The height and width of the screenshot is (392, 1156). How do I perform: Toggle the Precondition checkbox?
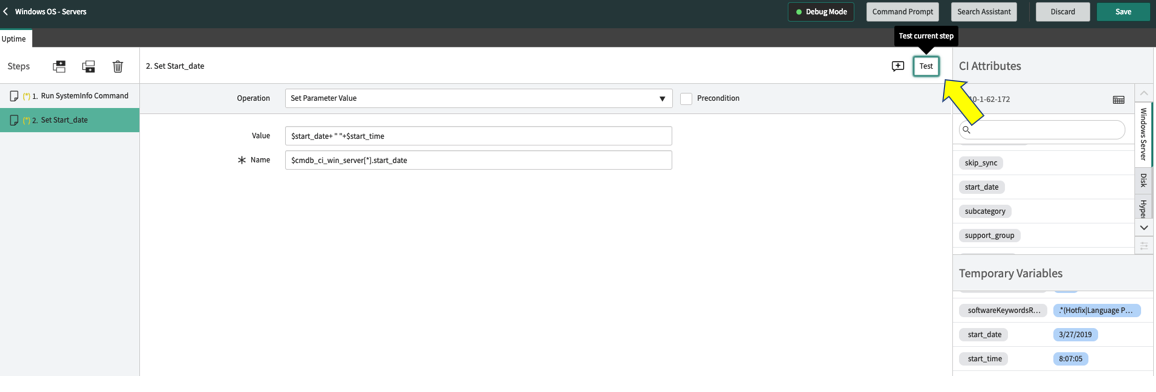point(686,98)
